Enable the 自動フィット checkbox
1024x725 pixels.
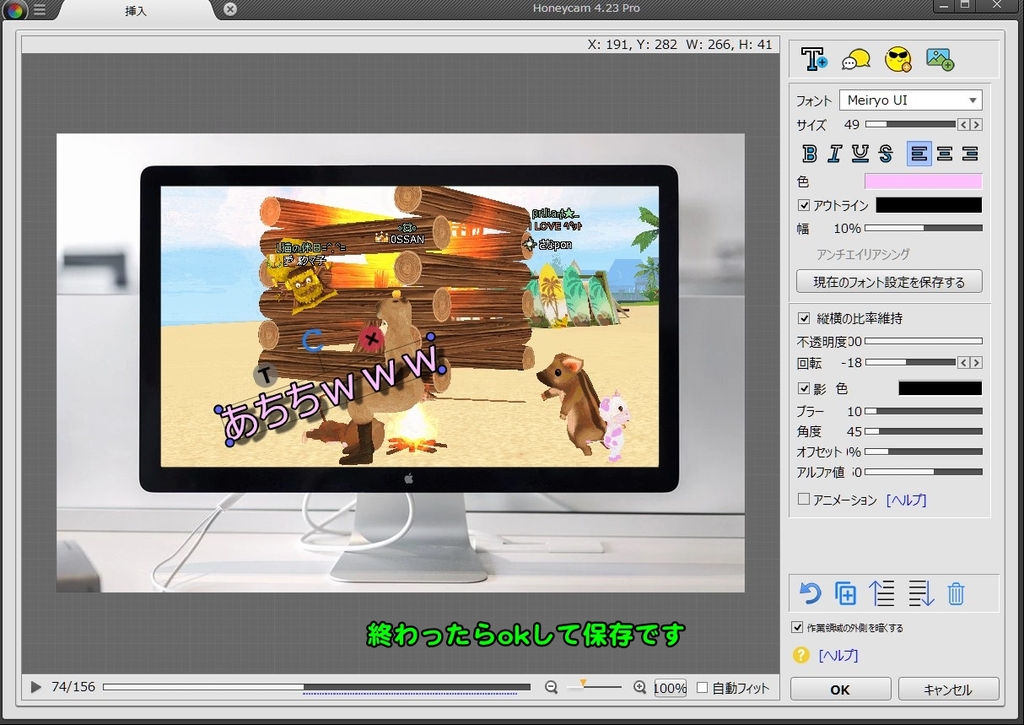pyautogui.click(x=702, y=687)
